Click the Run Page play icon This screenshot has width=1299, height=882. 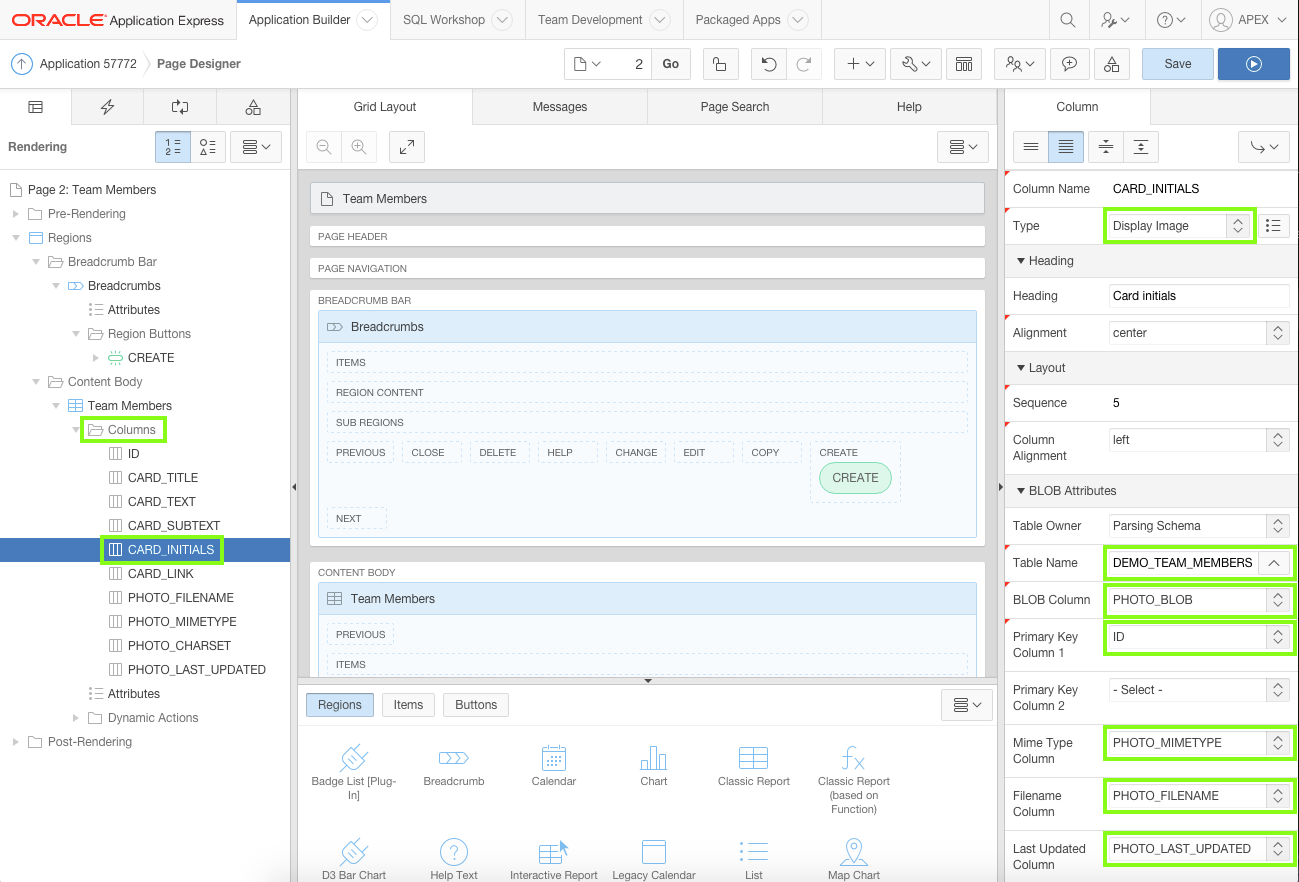click(x=1253, y=64)
